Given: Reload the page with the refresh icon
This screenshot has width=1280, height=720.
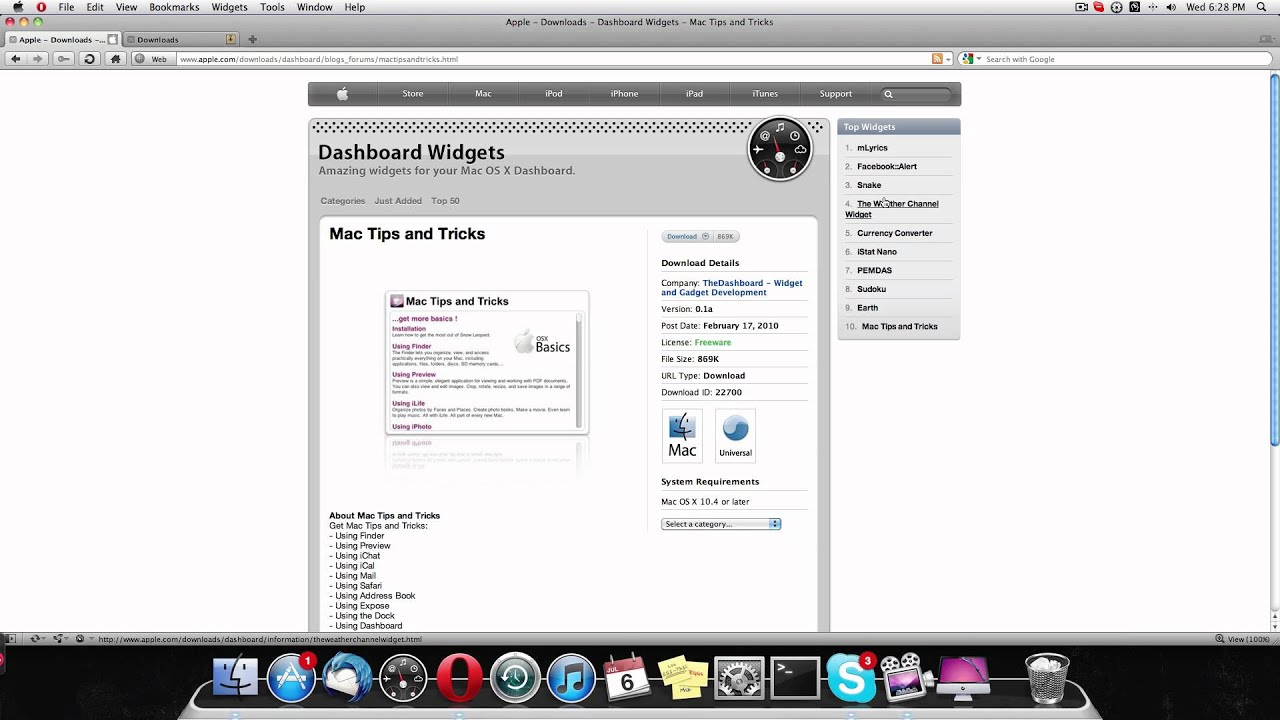Looking at the screenshot, I should [89, 59].
